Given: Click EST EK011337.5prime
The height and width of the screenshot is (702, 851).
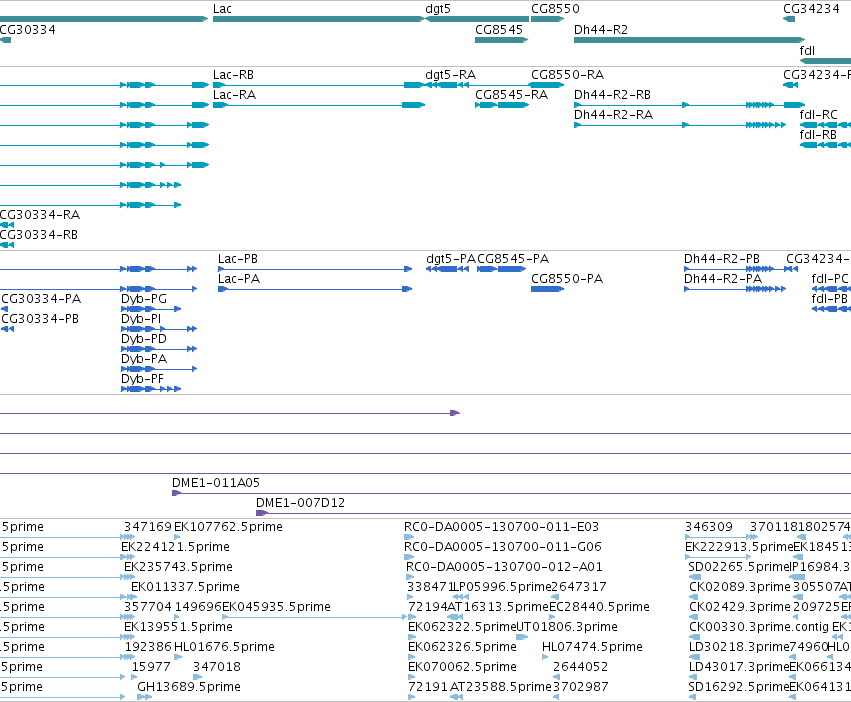Looking at the screenshot, I should point(185,587).
